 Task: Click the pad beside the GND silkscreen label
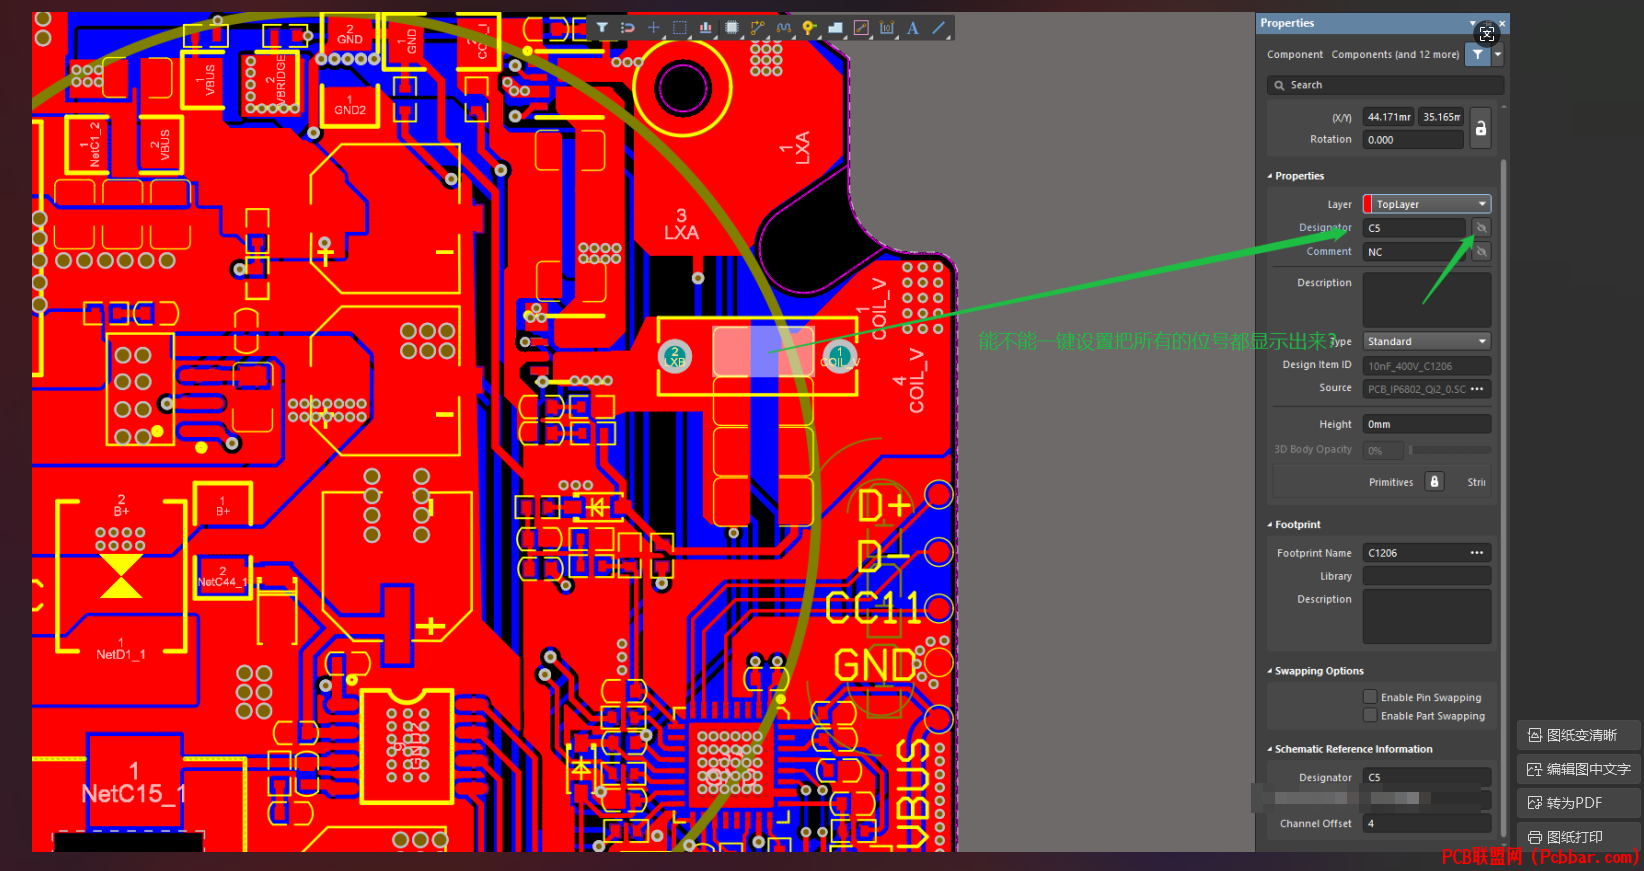[938, 661]
